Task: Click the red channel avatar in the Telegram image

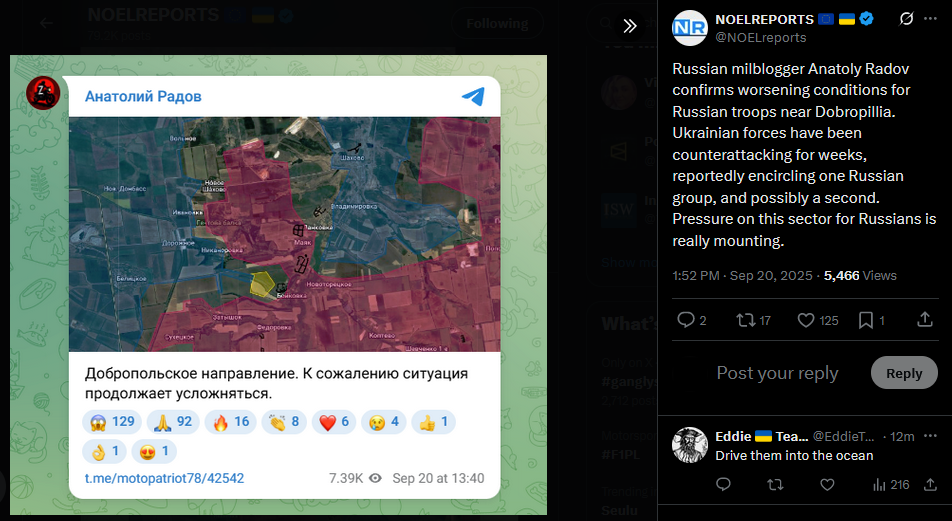Action: [x=43, y=93]
